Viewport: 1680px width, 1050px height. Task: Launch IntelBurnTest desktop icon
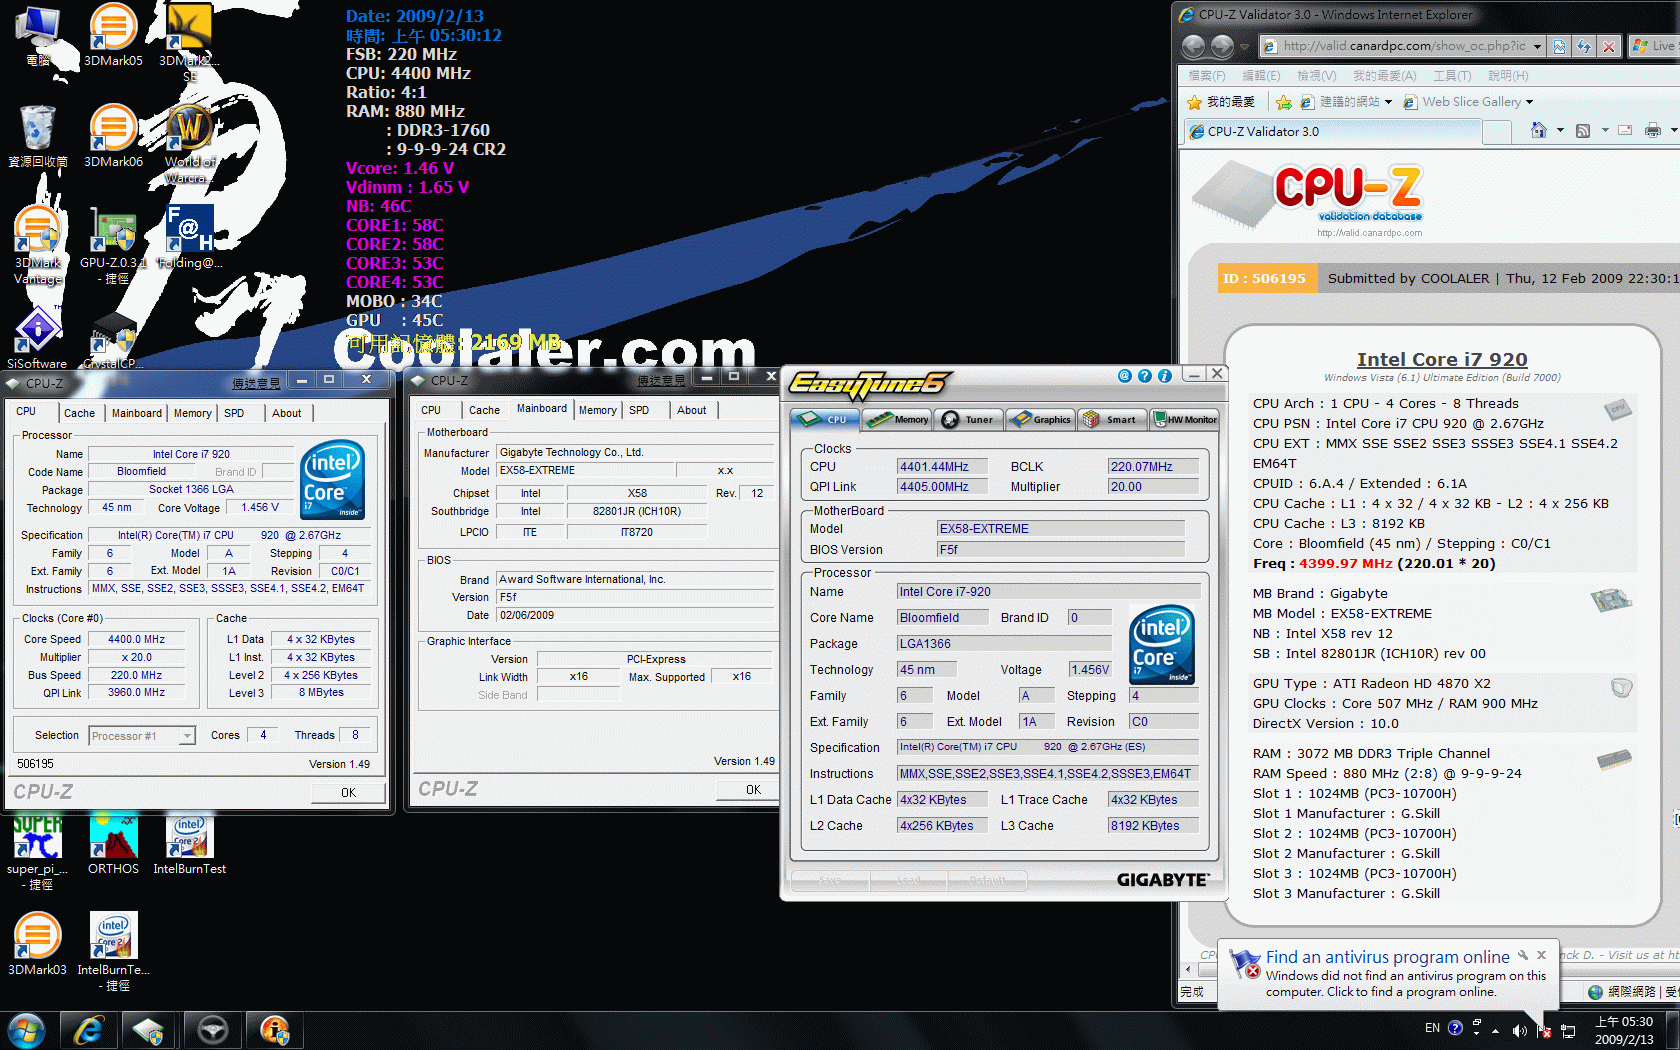189,845
